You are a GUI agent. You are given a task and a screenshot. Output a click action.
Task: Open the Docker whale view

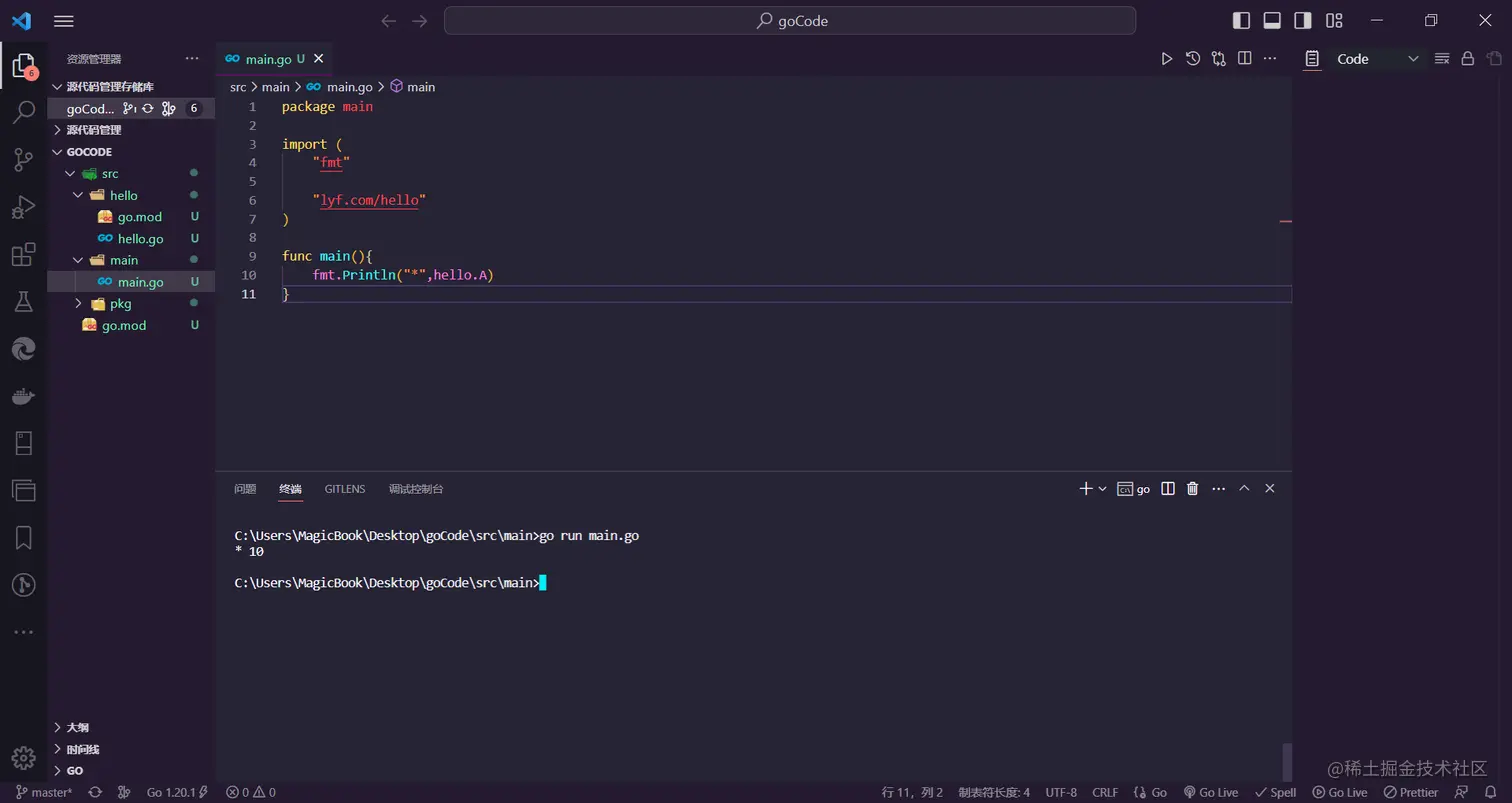pyautogui.click(x=23, y=396)
